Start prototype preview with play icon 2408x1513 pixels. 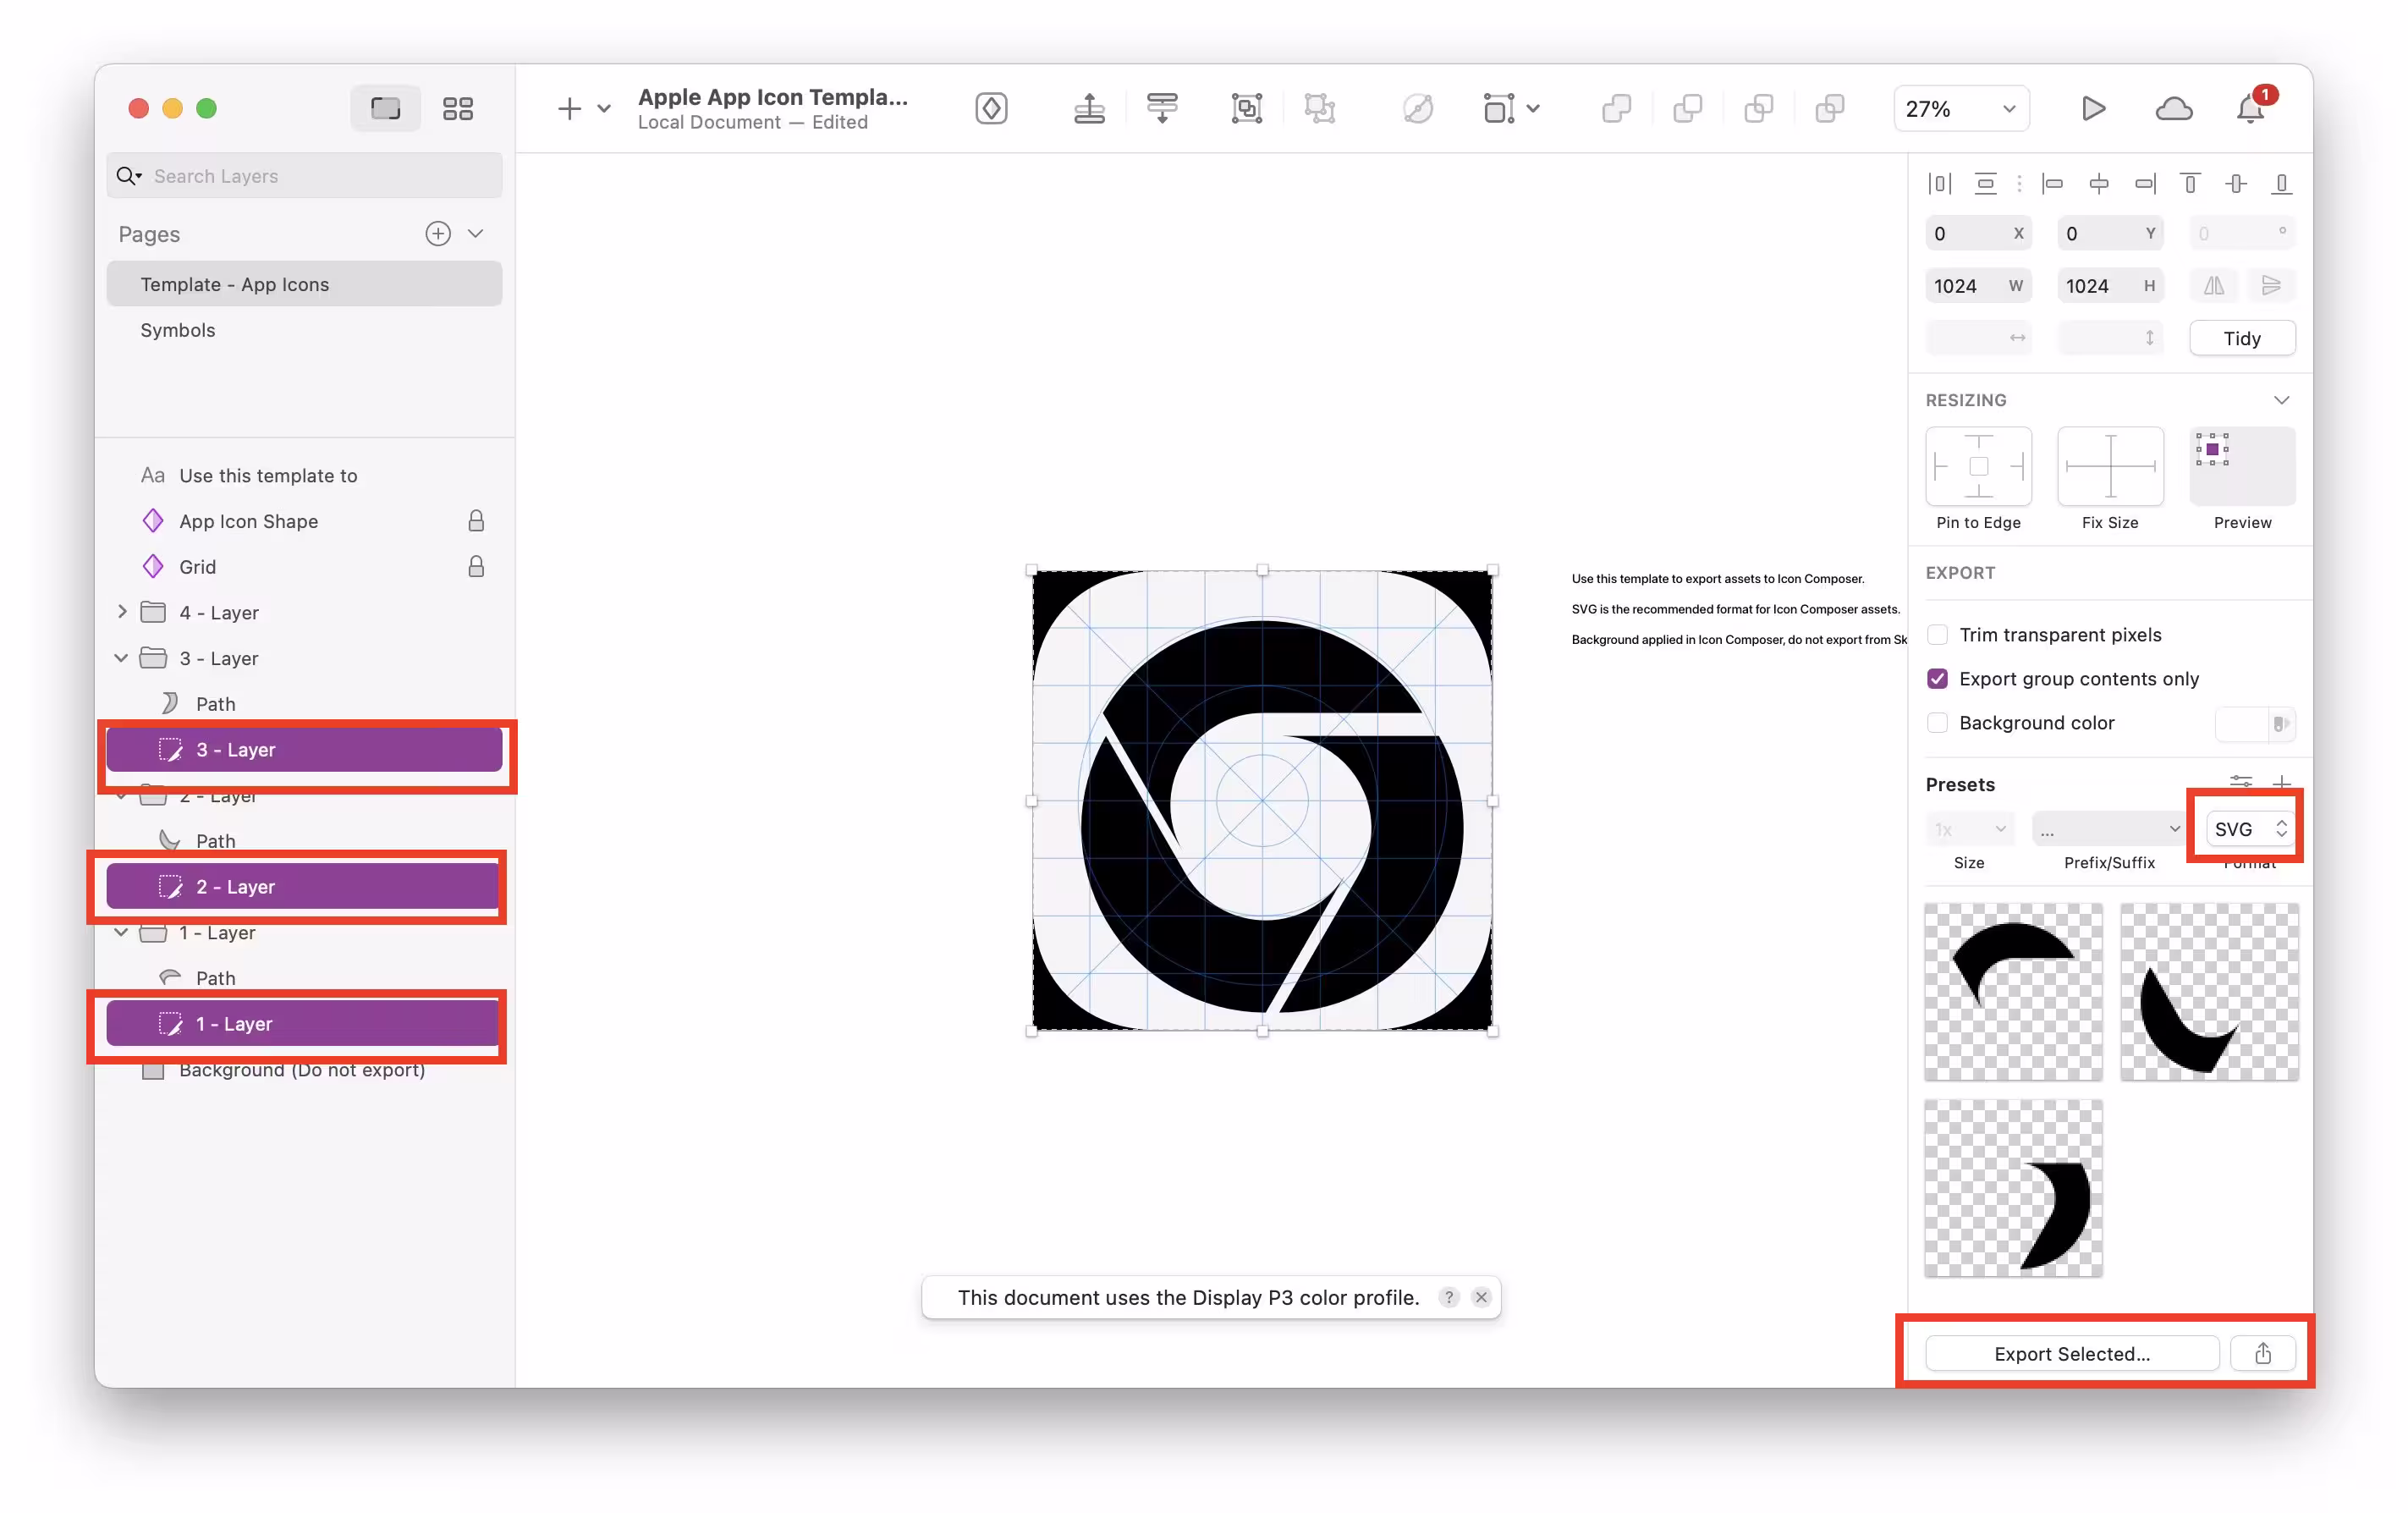[2092, 108]
